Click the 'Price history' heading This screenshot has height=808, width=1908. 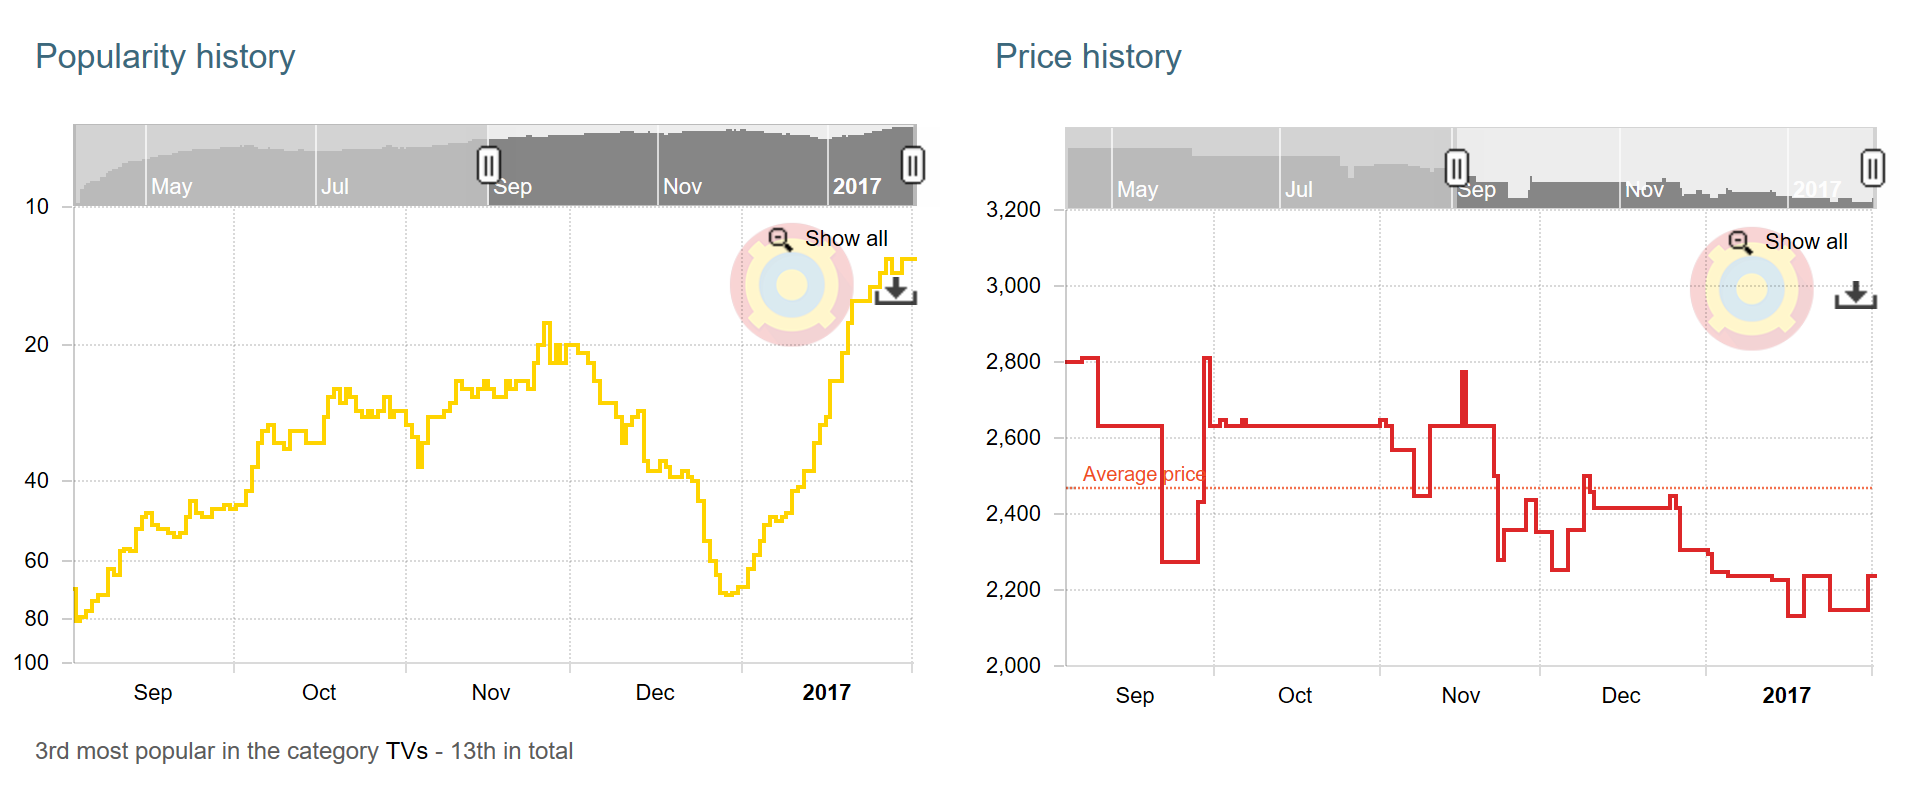tap(1088, 57)
